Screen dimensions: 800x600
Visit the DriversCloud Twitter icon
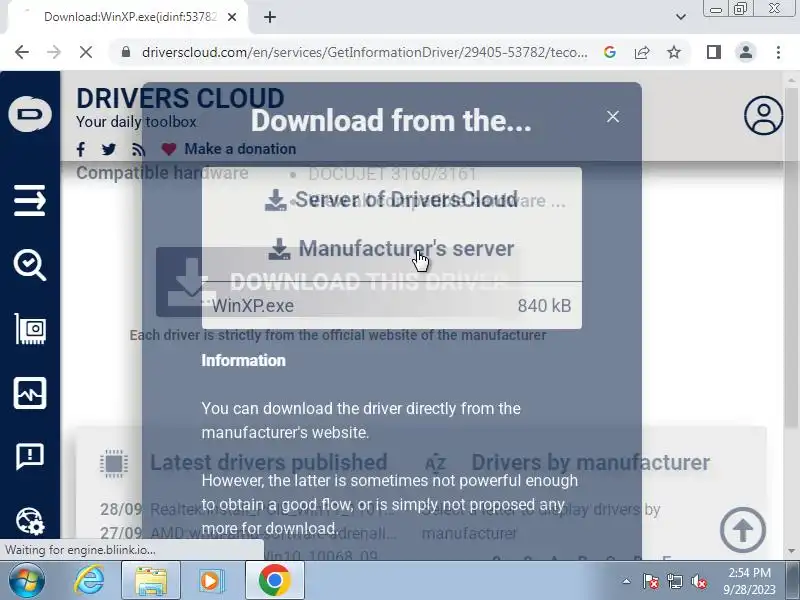108,149
